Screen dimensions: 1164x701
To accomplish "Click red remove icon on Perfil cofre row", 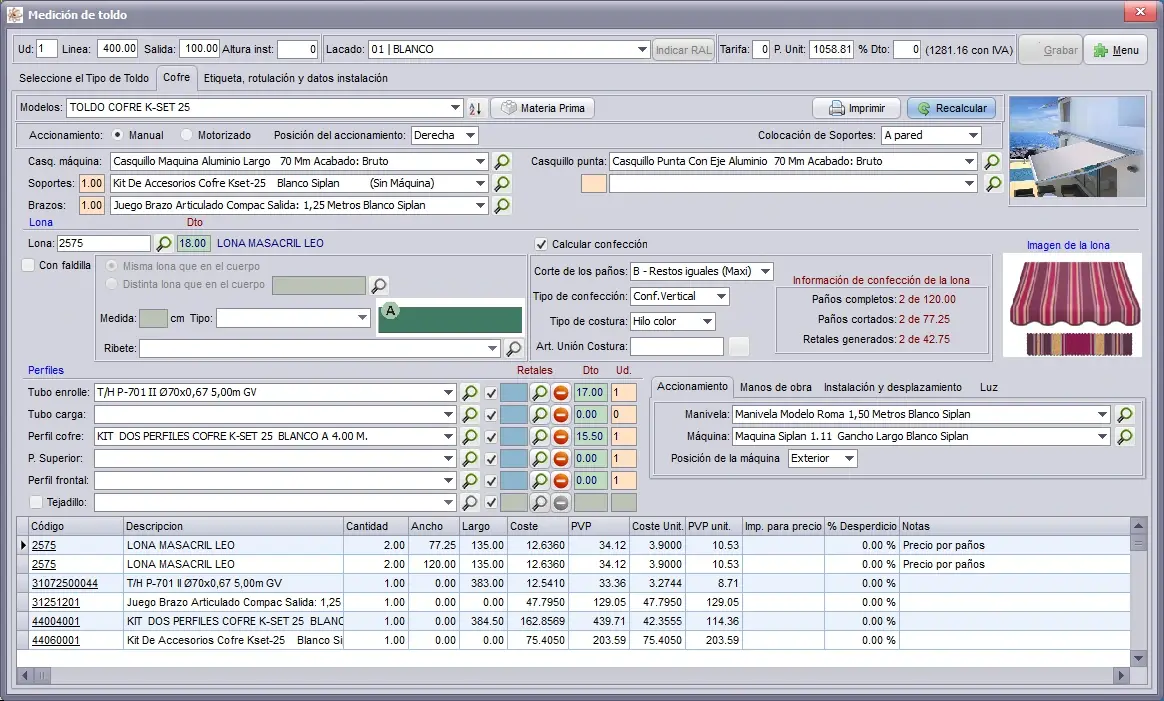I will click(x=561, y=437).
